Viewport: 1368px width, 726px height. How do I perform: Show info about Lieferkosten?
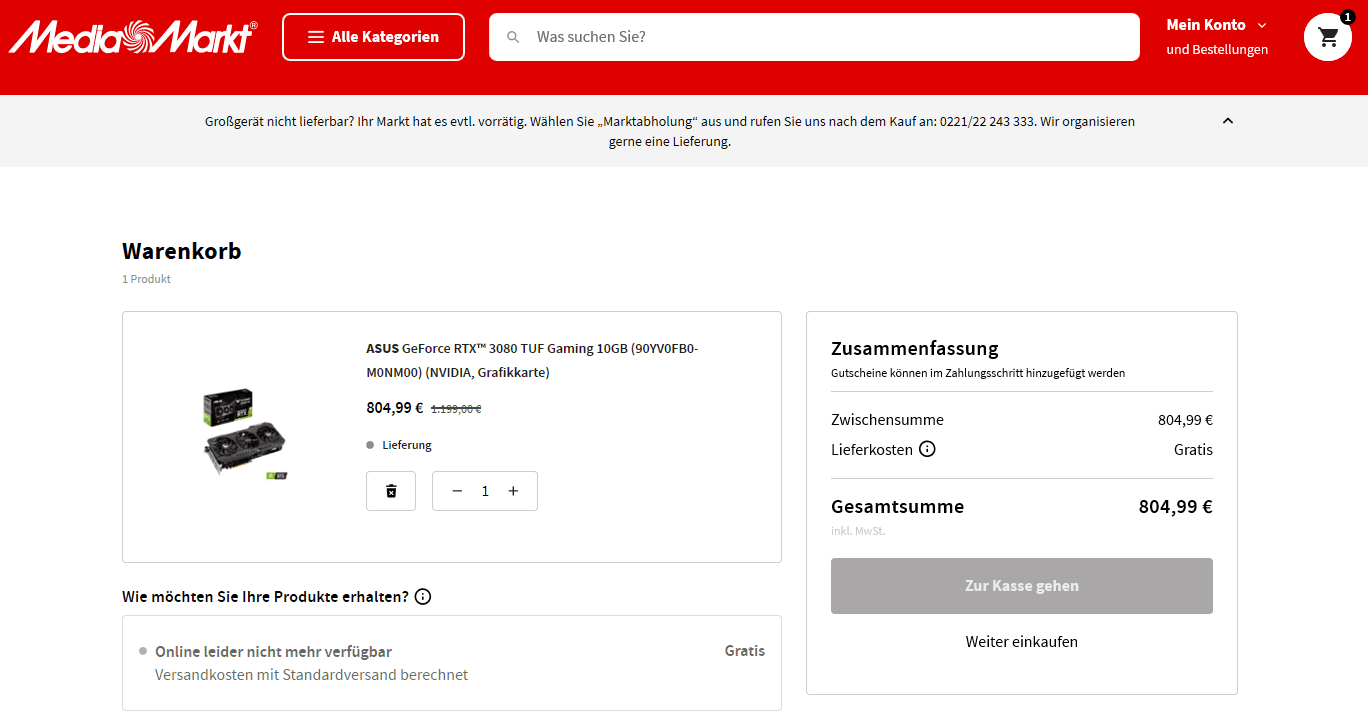(927, 449)
